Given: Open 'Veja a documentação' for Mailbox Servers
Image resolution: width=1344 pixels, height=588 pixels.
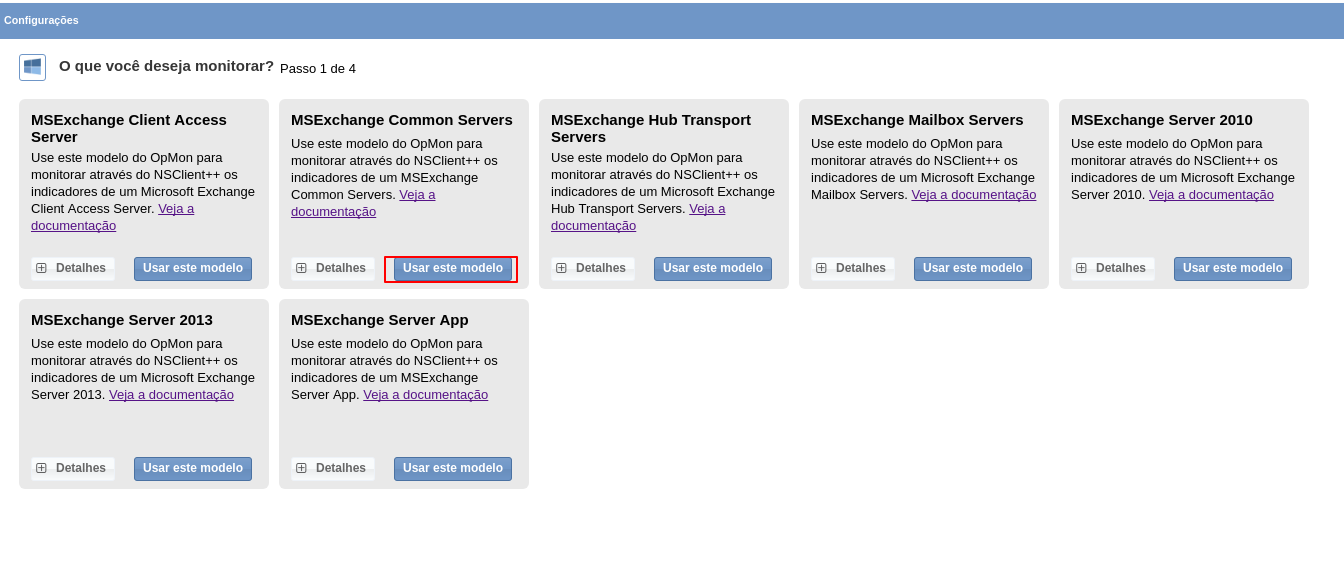Looking at the screenshot, I should 973,195.
